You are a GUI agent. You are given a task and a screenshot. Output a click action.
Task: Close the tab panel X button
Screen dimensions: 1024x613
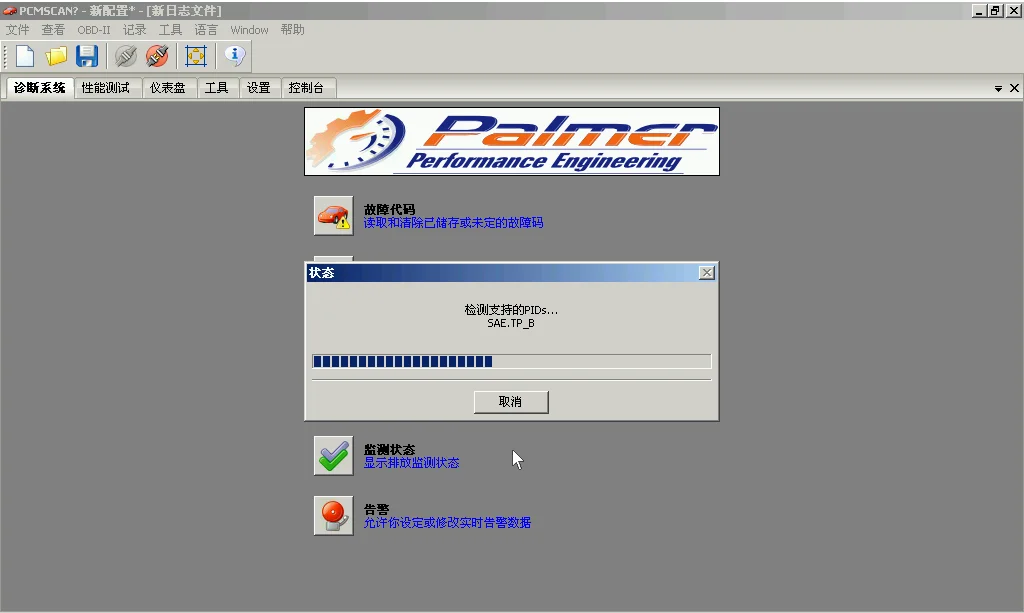click(1014, 88)
